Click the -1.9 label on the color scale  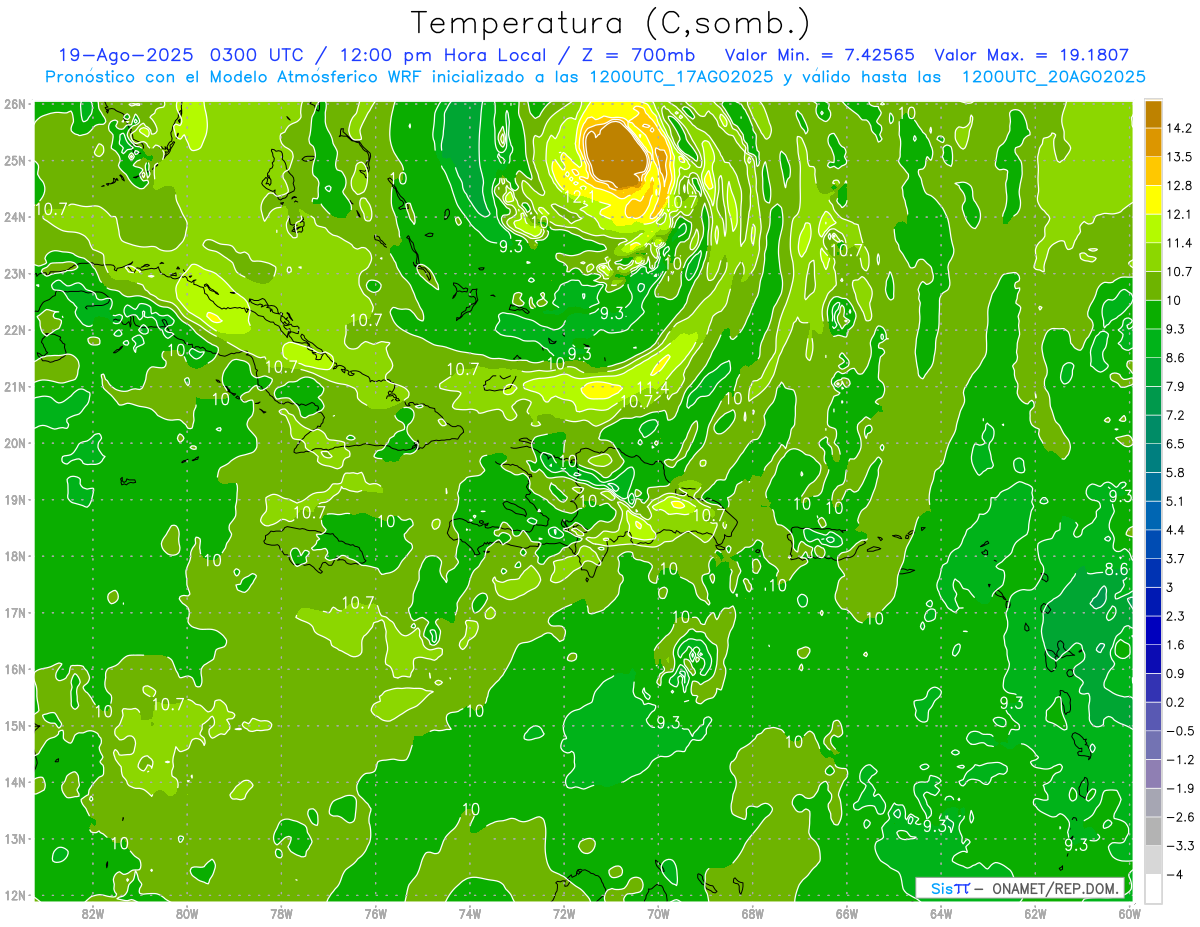pos(1179,788)
